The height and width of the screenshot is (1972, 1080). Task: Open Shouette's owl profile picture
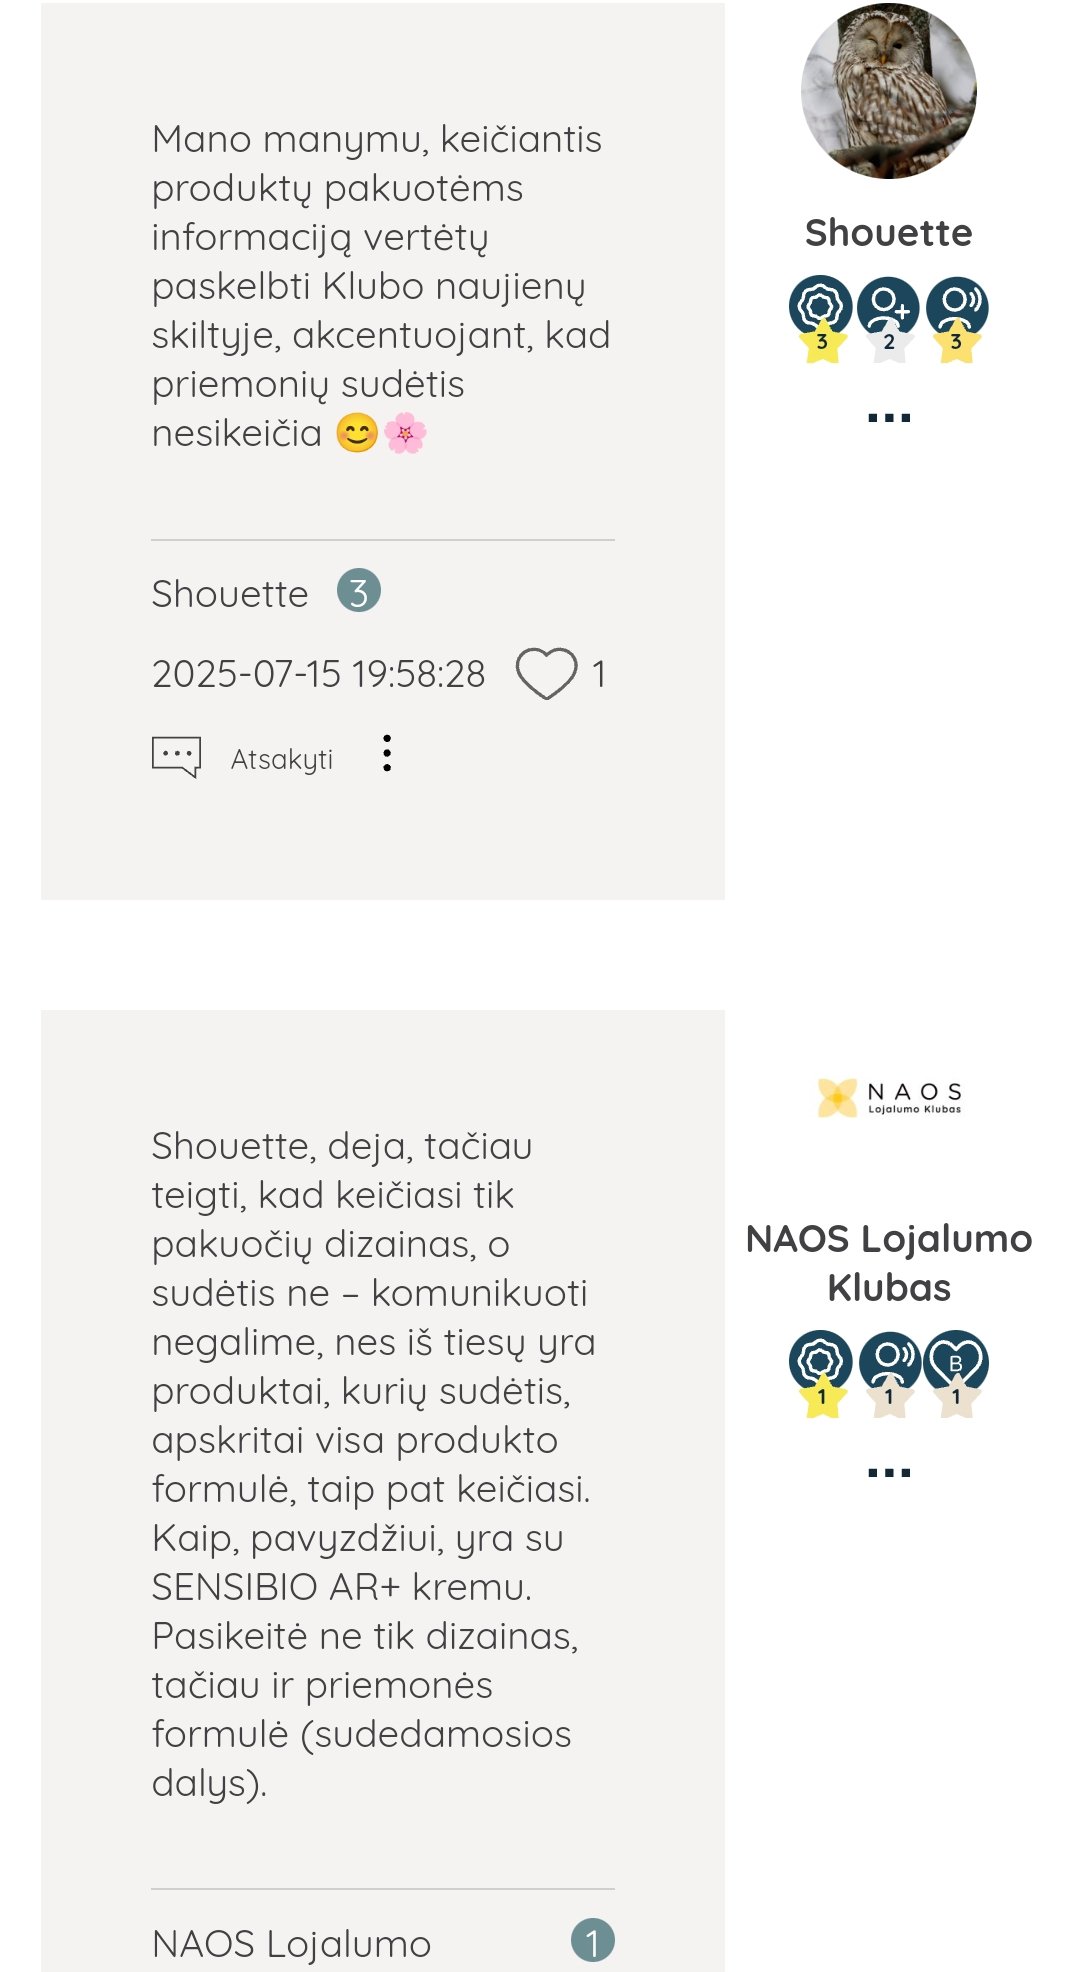889,91
